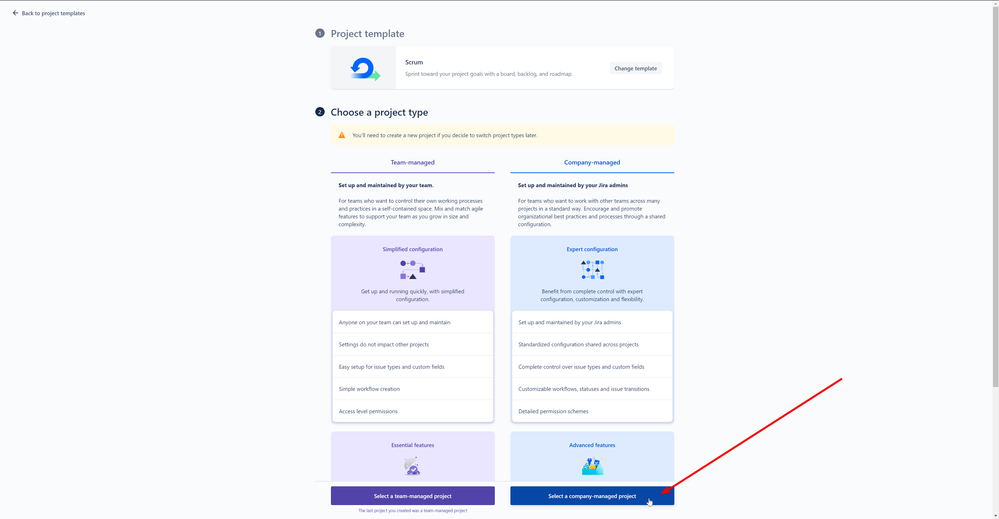
Task: Click the Scrum template name
Action: click(414, 62)
